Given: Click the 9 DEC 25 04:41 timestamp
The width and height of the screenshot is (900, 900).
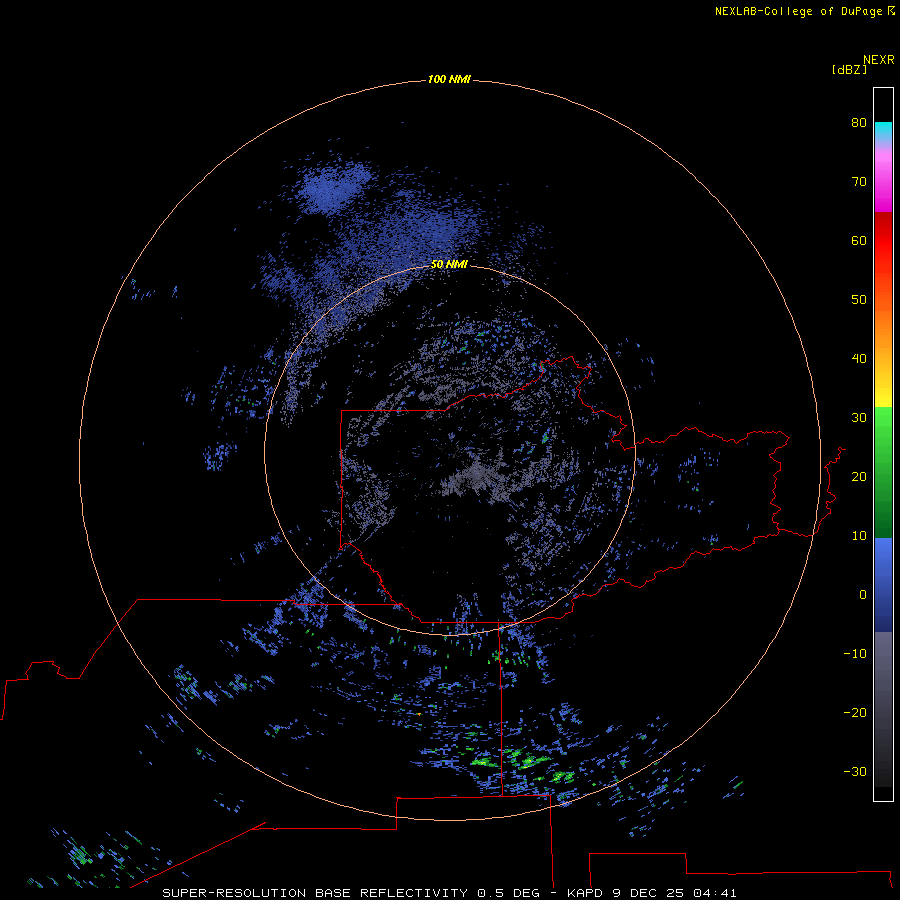Looking at the screenshot, I should pyautogui.click(x=674, y=893).
